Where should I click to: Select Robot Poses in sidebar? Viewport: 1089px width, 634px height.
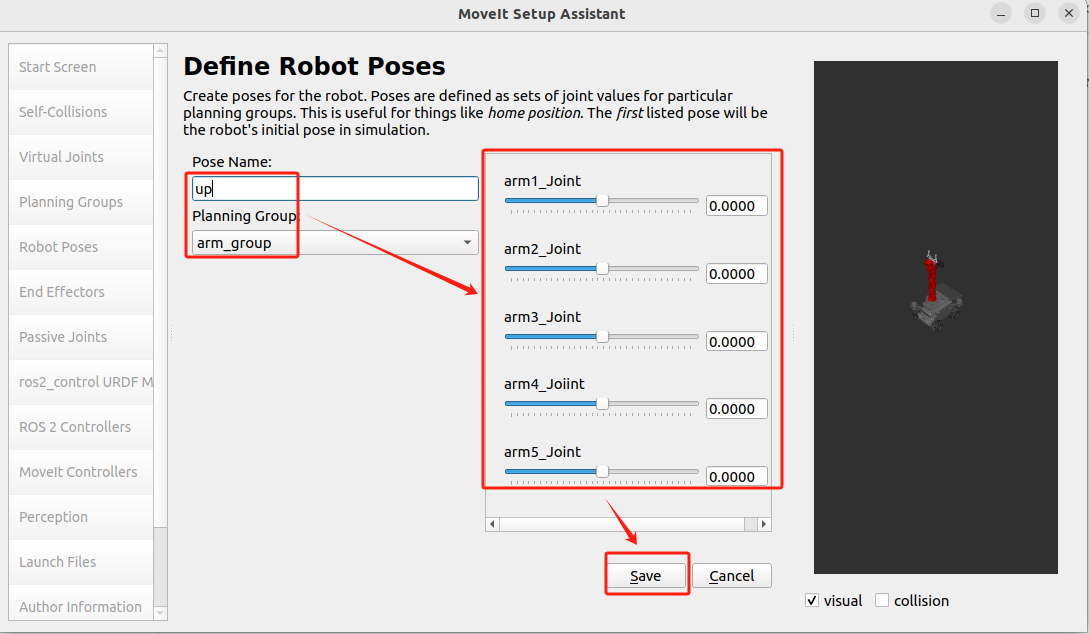81,247
